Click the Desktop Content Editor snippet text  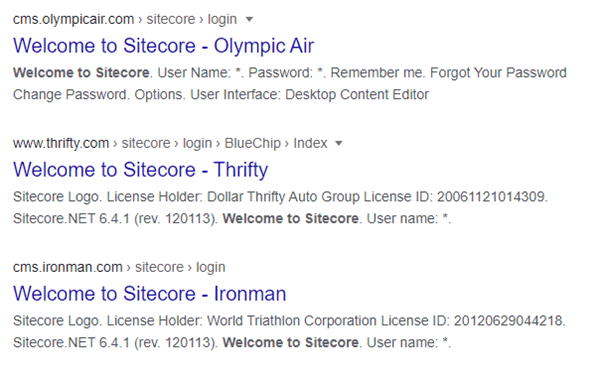click(x=357, y=94)
